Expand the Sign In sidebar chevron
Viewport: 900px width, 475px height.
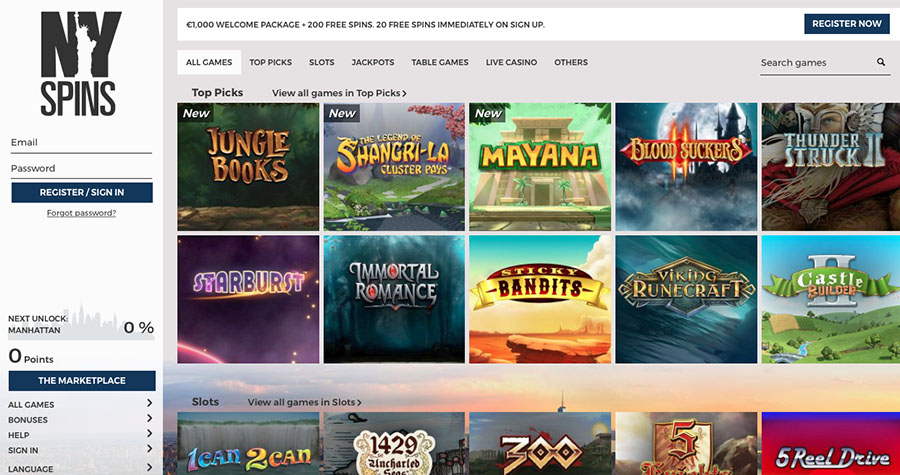149,449
